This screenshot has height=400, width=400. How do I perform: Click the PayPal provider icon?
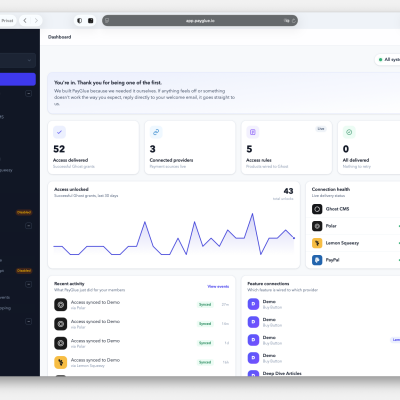(x=317, y=260)
